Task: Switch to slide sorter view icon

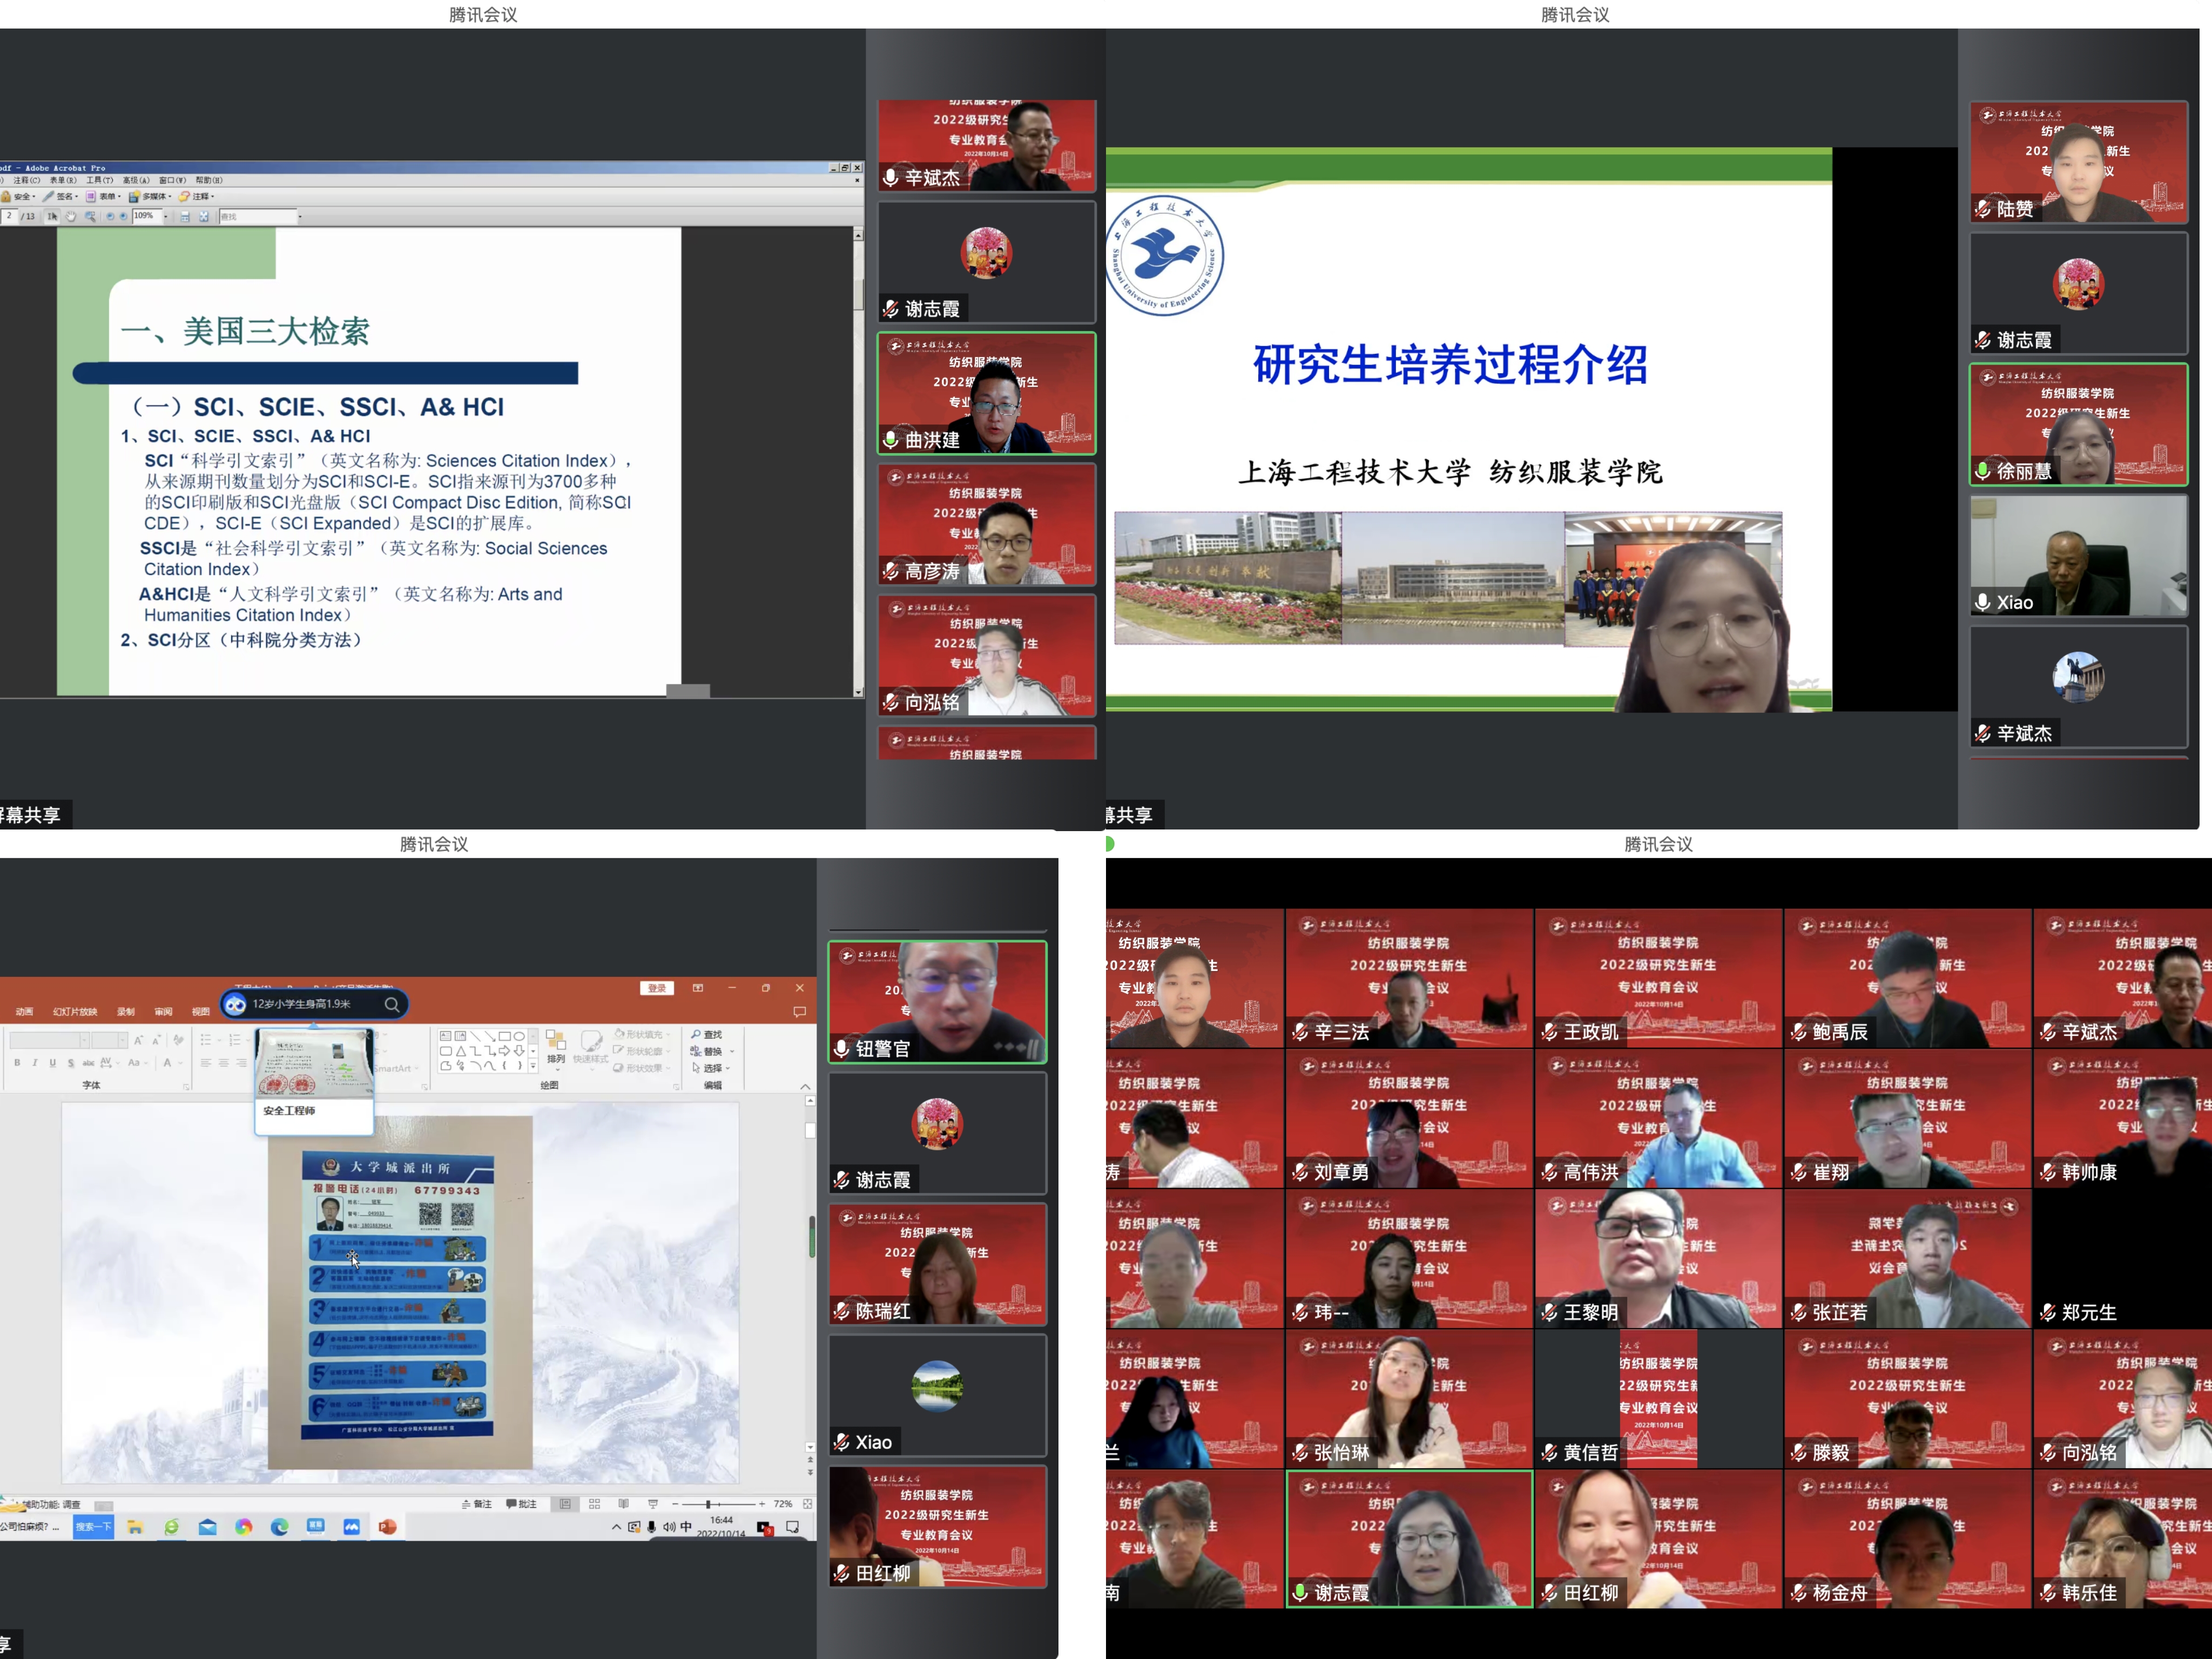Action: point(594,1504)
